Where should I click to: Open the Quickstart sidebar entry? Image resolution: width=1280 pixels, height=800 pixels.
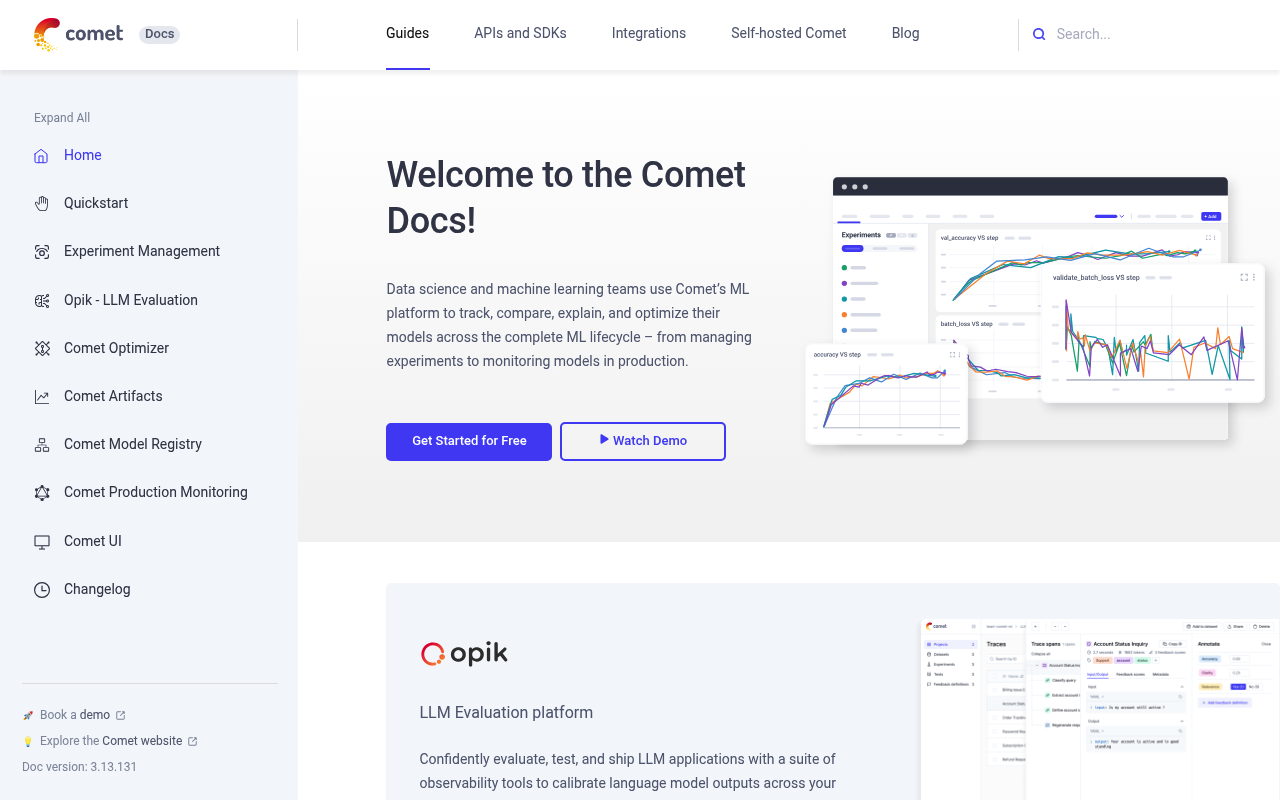96,203
